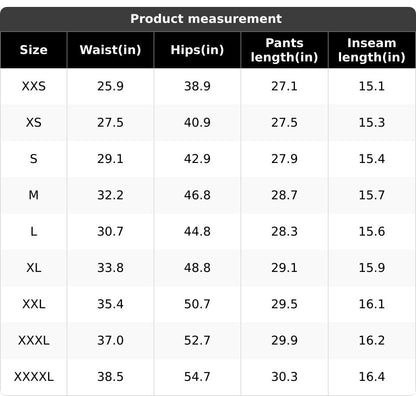Select inseam value 15.4 for S
The width and height of the screenshot is (416, 396).
[x=372, y=159]
